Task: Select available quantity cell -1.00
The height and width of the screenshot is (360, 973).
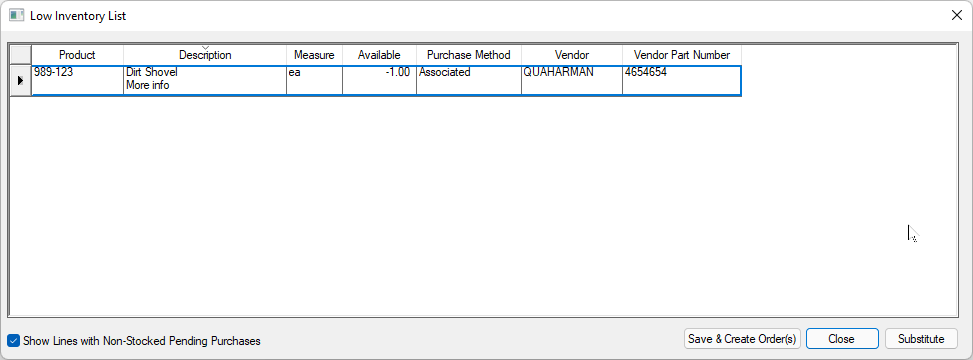Action: (x=379, y=81)
